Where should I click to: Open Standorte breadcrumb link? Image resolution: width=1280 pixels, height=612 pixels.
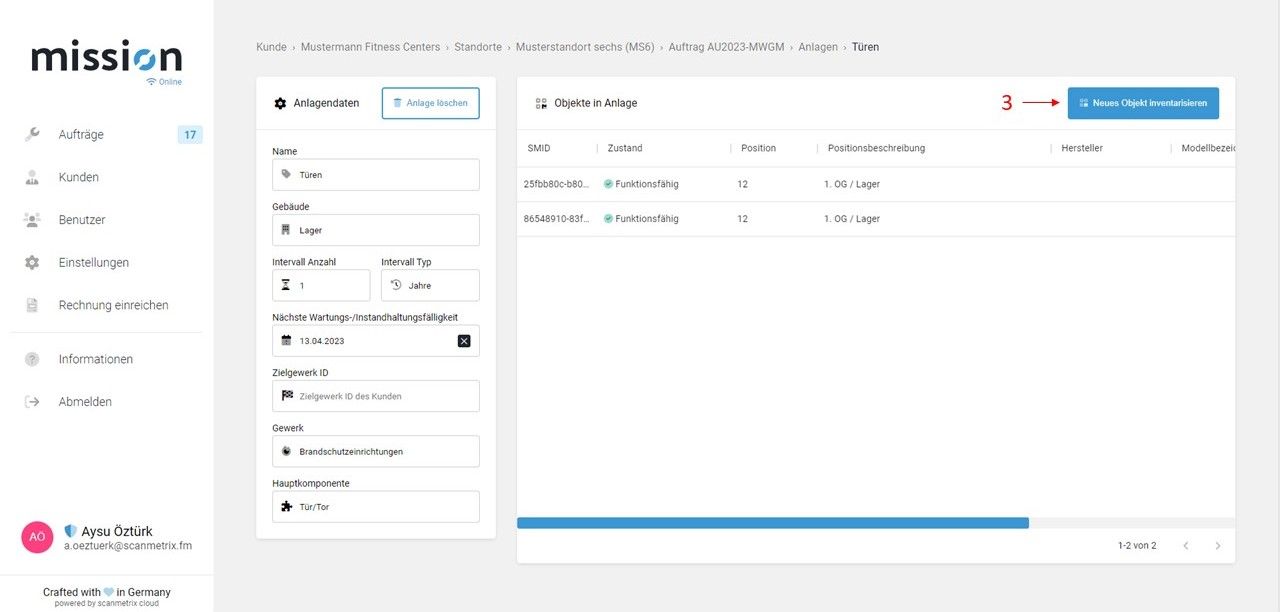[x=477, y=47]
